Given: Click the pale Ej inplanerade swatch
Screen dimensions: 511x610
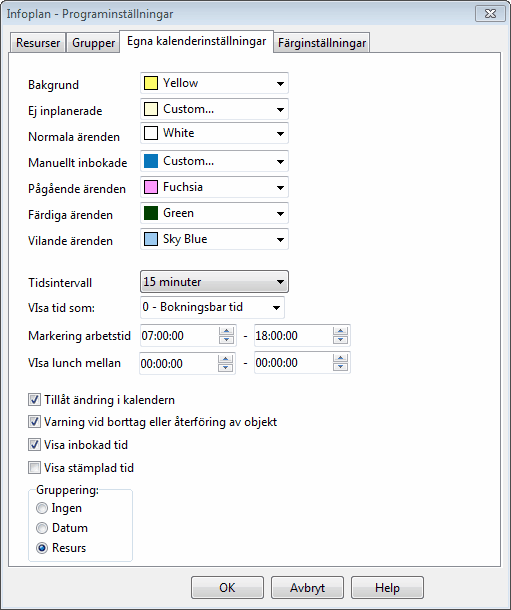Looking at the screenshot, I should point(151,109).
